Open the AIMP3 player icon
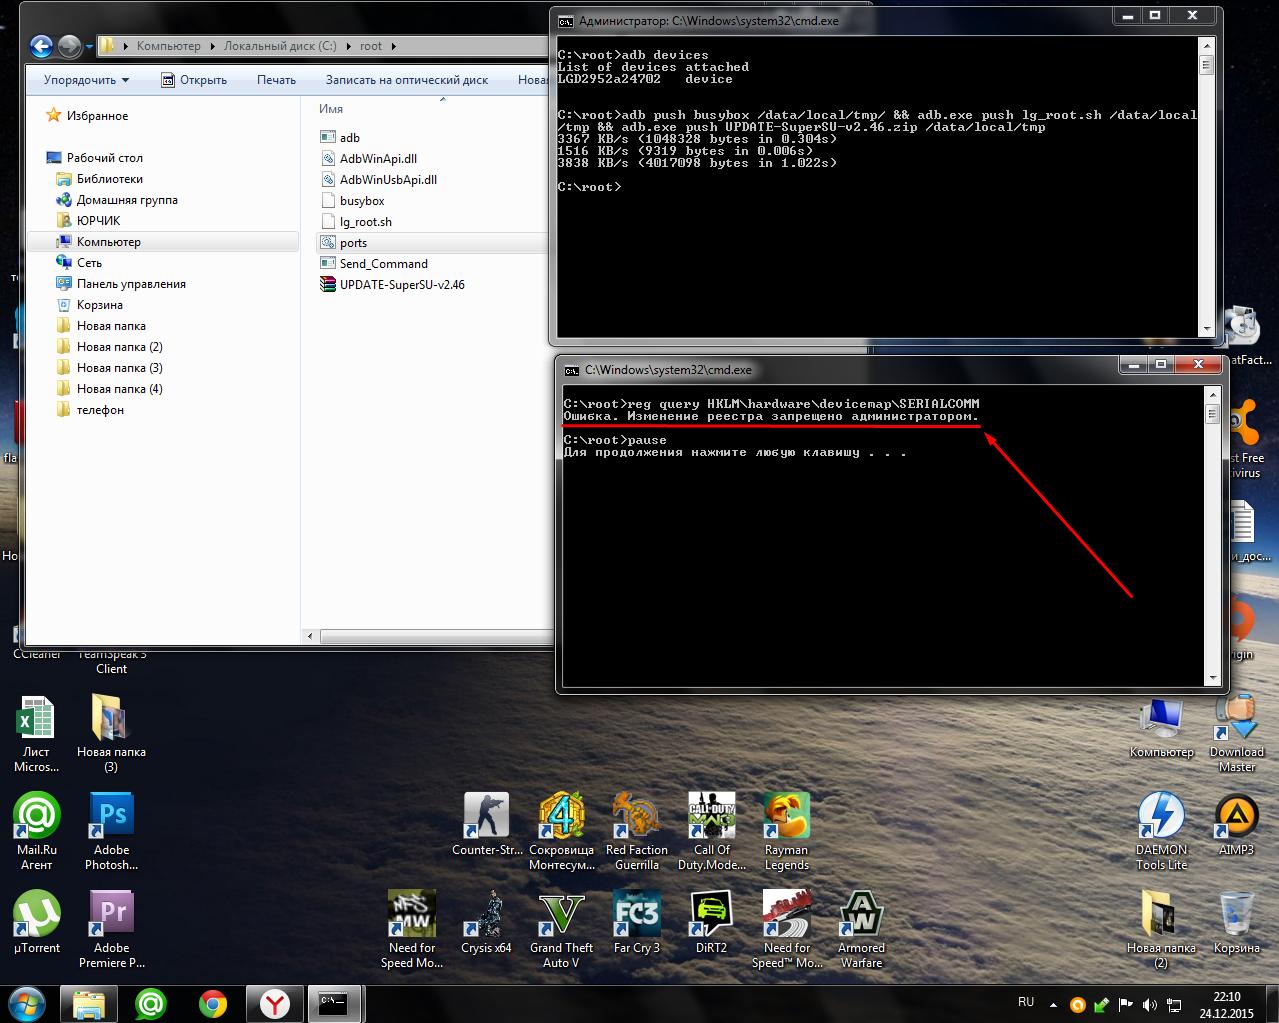This screenshot has height=1023, width=1279. pos(1236,817)
